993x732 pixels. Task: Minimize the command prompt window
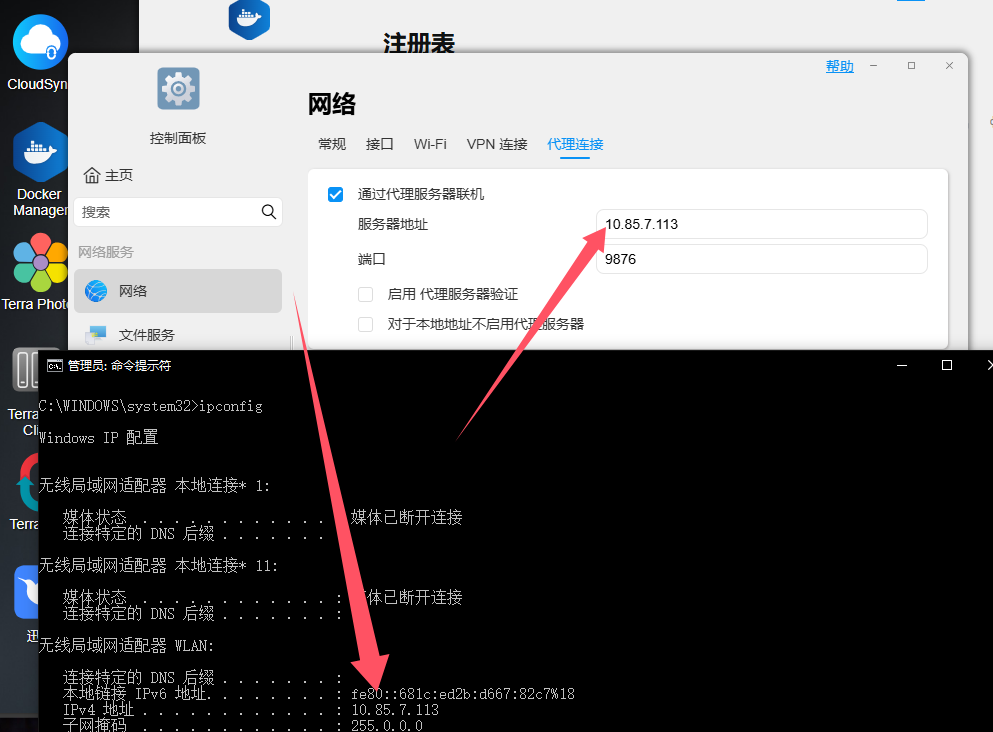tap(902, 365)
